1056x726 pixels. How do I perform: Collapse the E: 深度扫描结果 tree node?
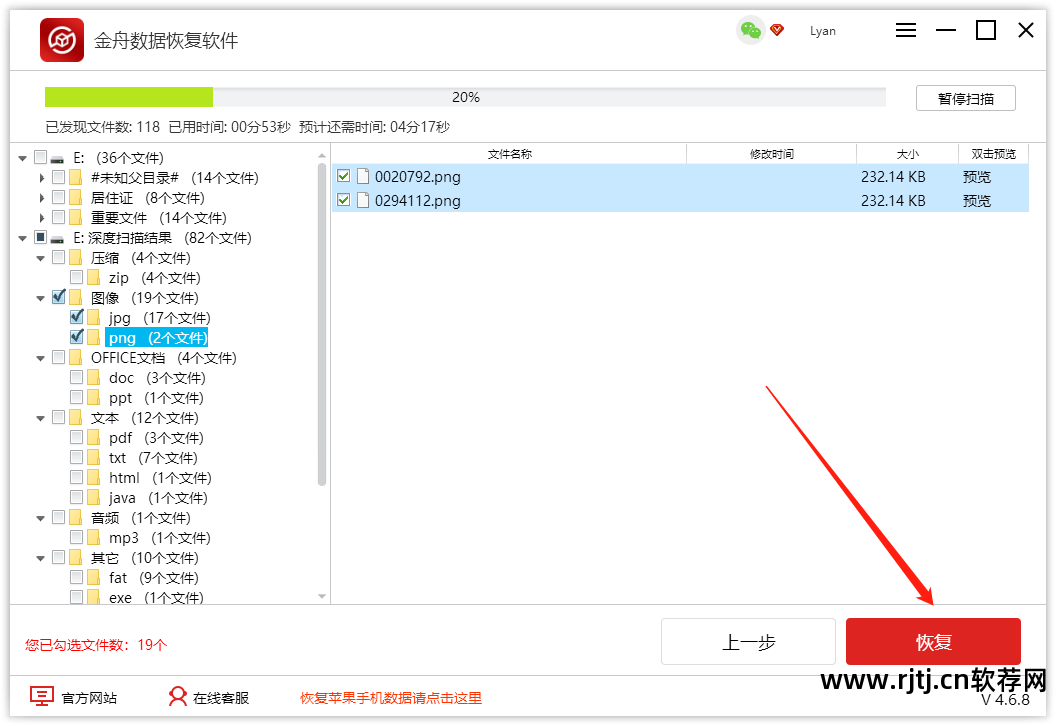(23, 237)
